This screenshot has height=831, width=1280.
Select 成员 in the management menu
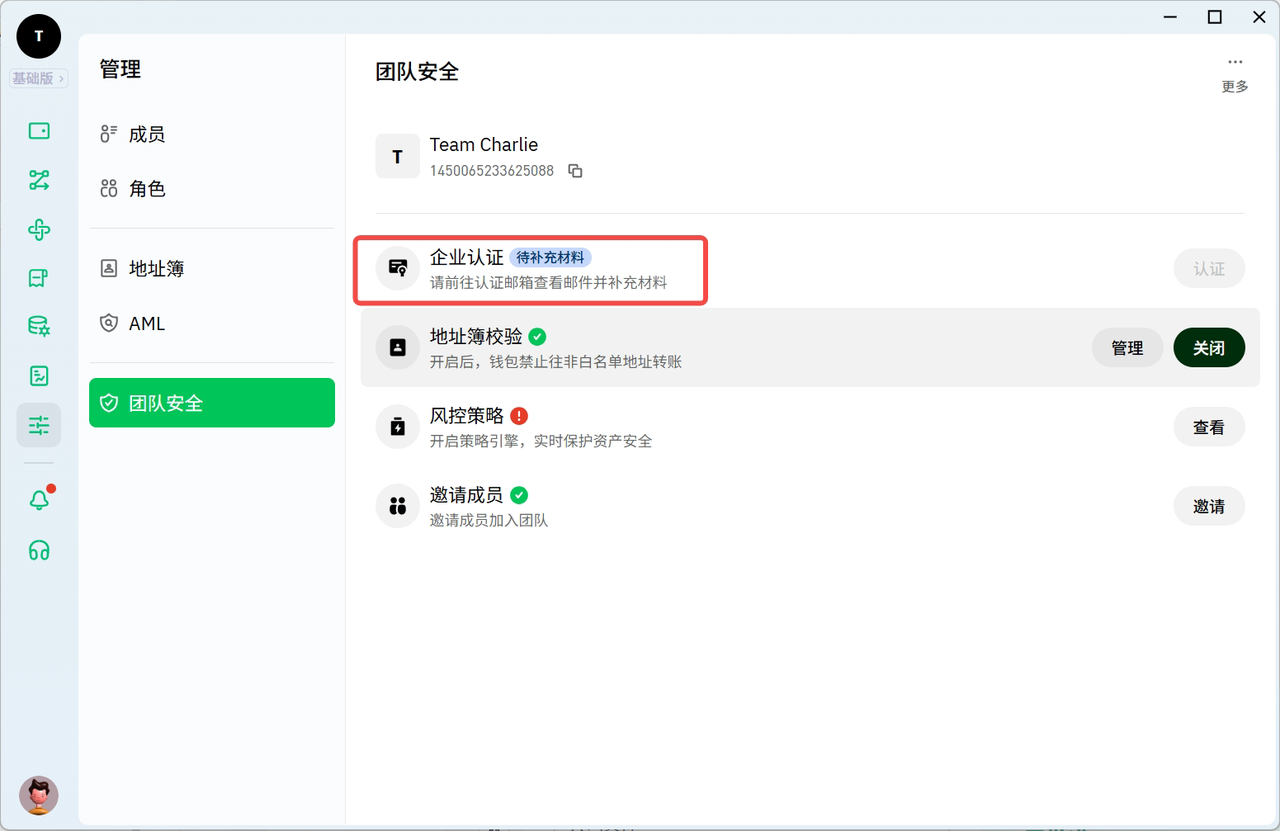[146, 134]
